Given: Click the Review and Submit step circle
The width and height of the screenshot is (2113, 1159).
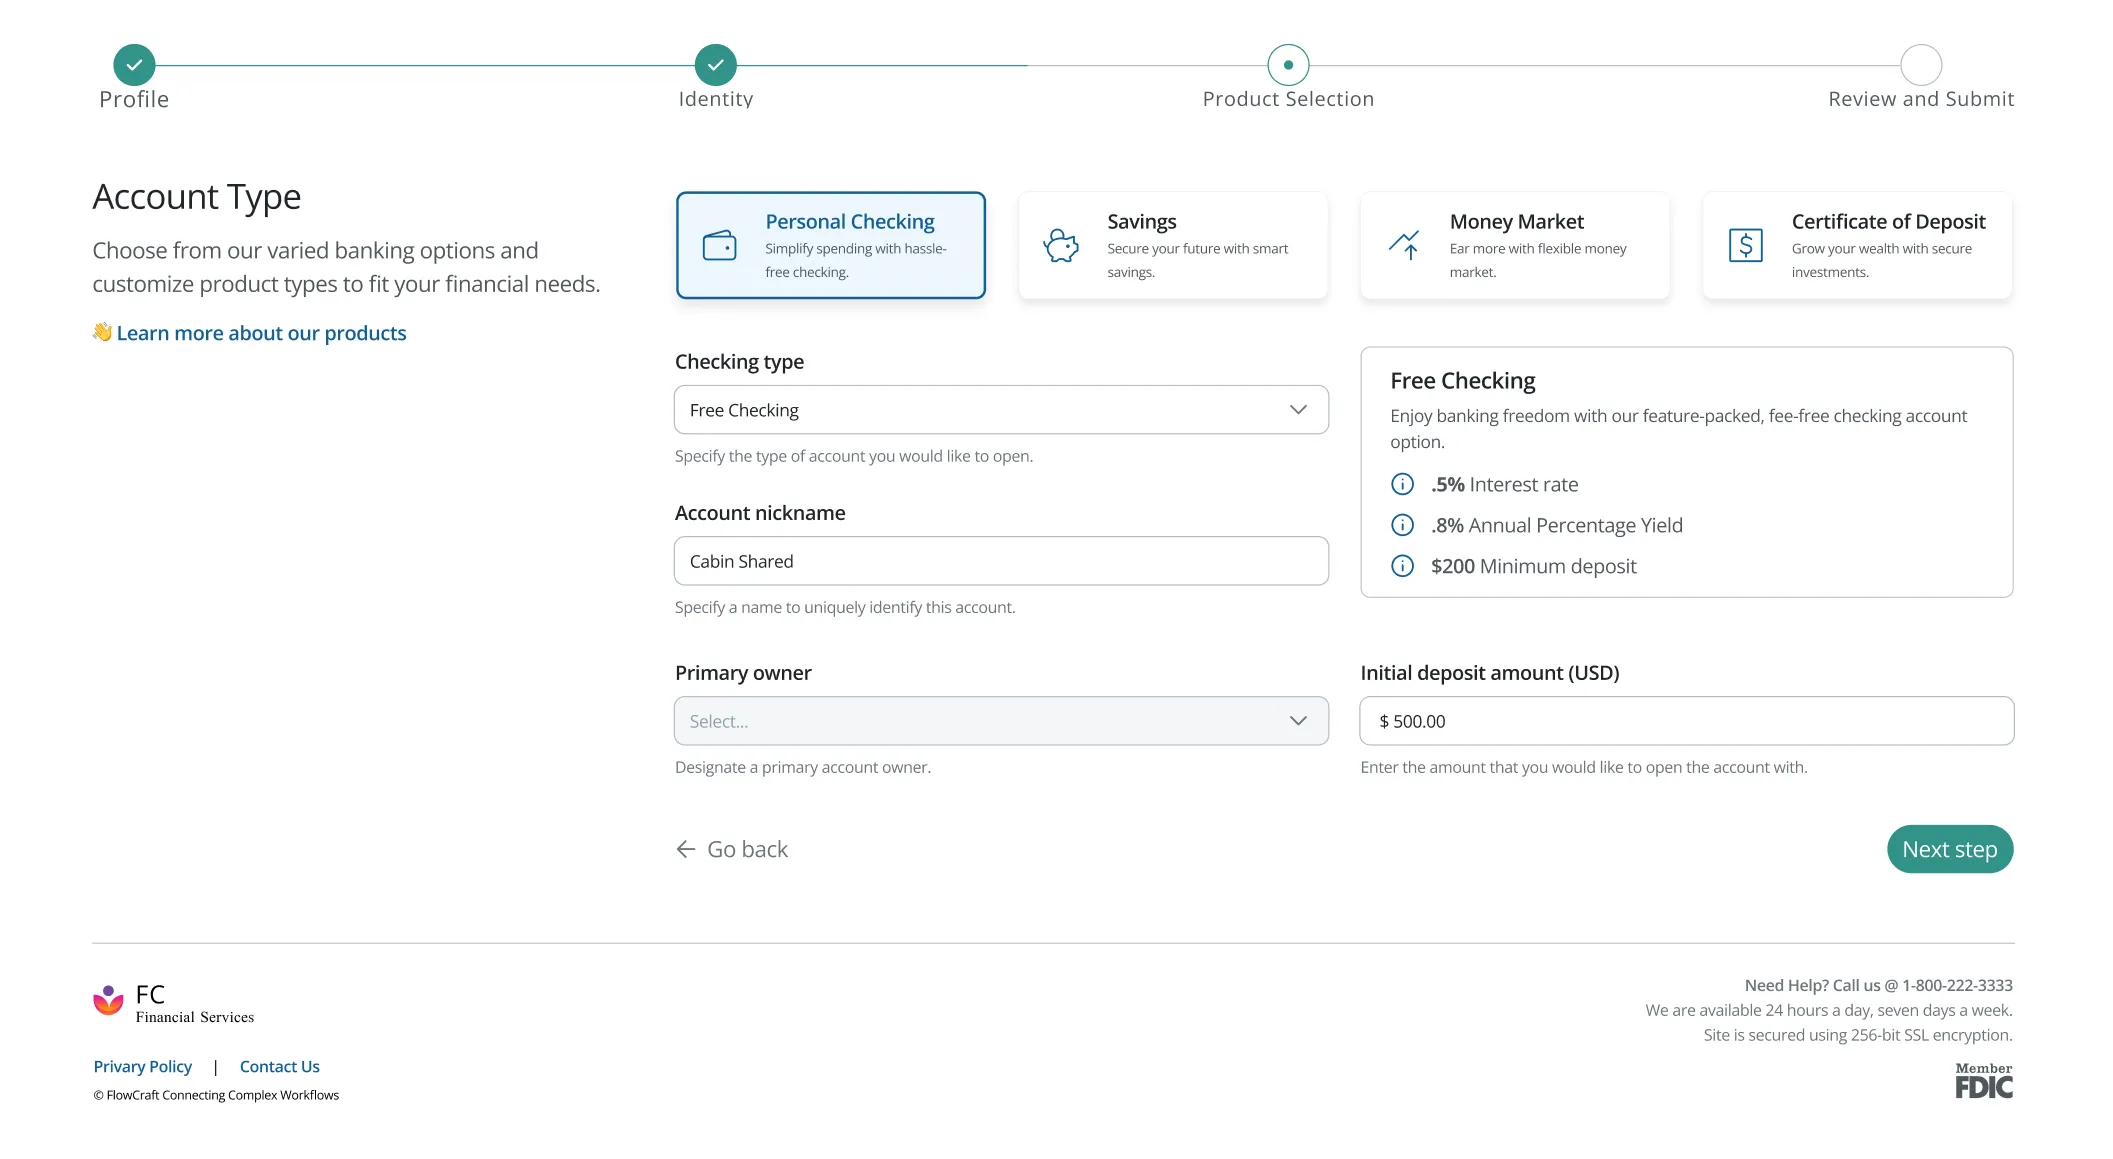Looking at the screenshot, I should 1920,65.
